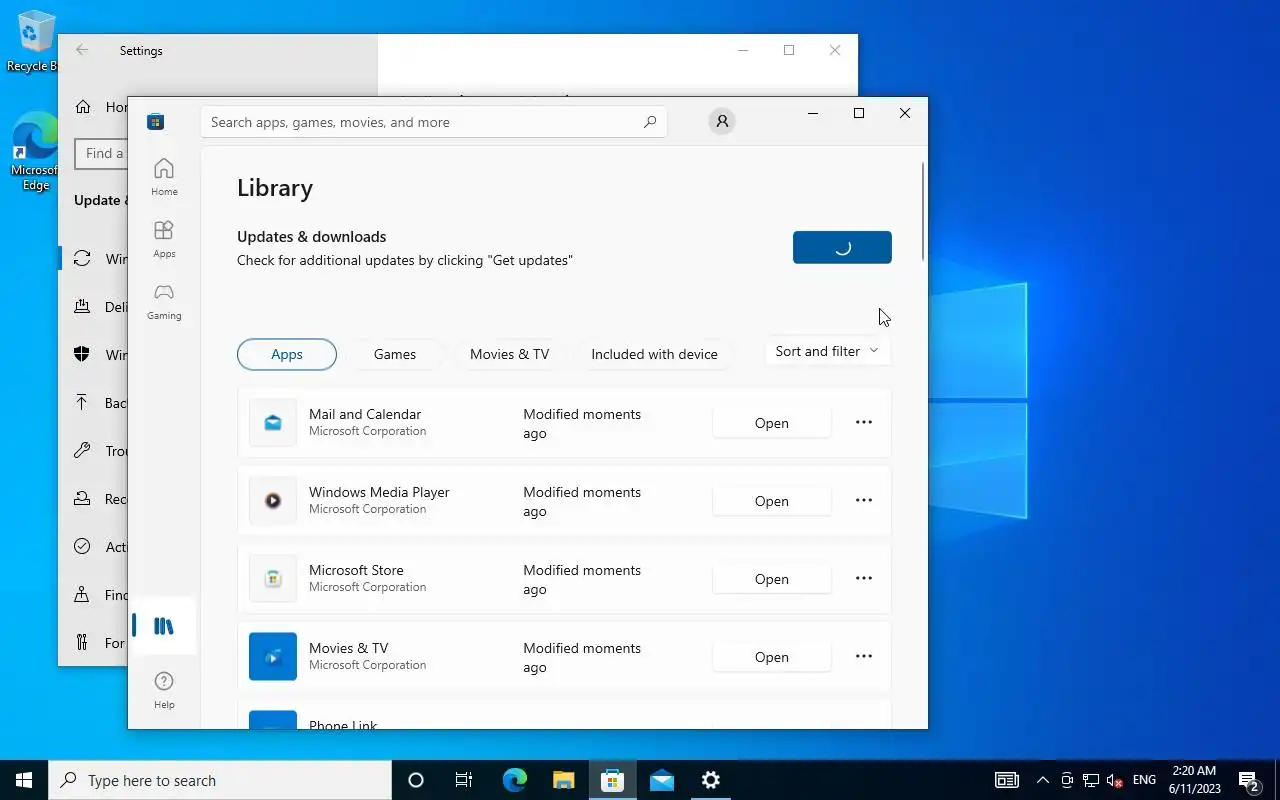Select Windows Security shield icon in Settings
1280x800 pixels.
(x=82, y=355)
